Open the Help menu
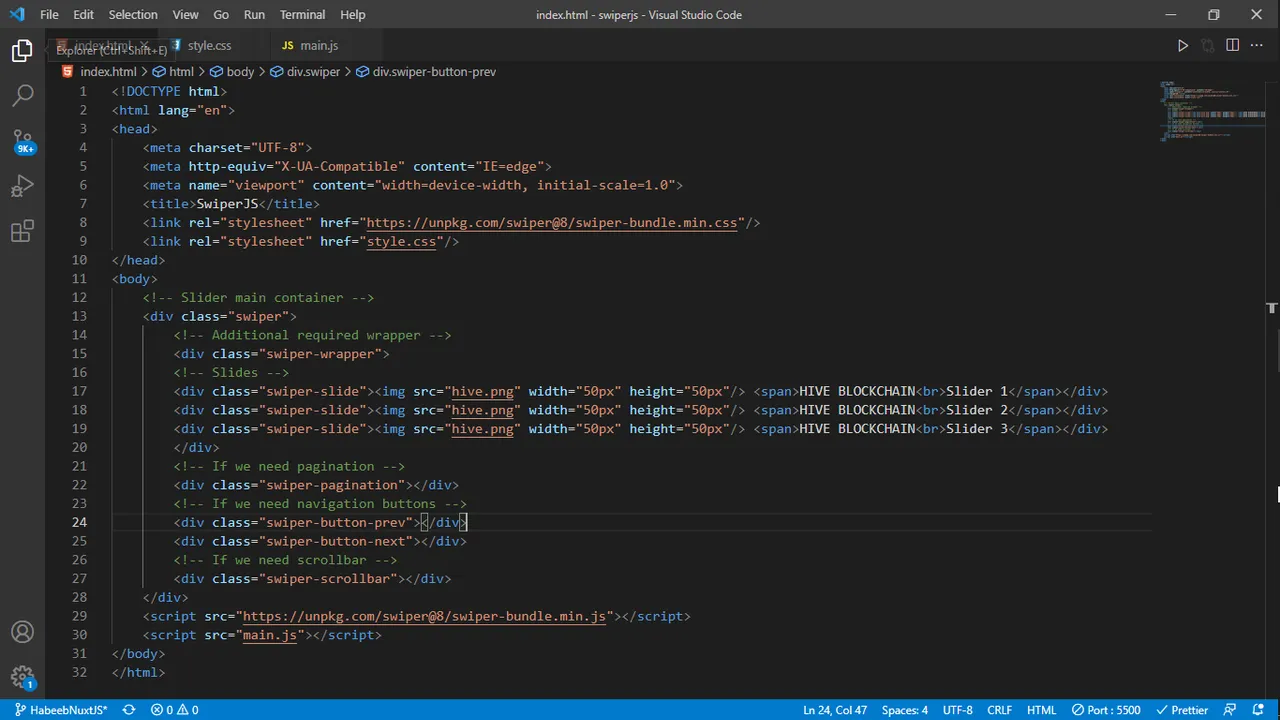Image resolution: width=1280 pixels, height=720 pixels. click(x=352, y=15)
